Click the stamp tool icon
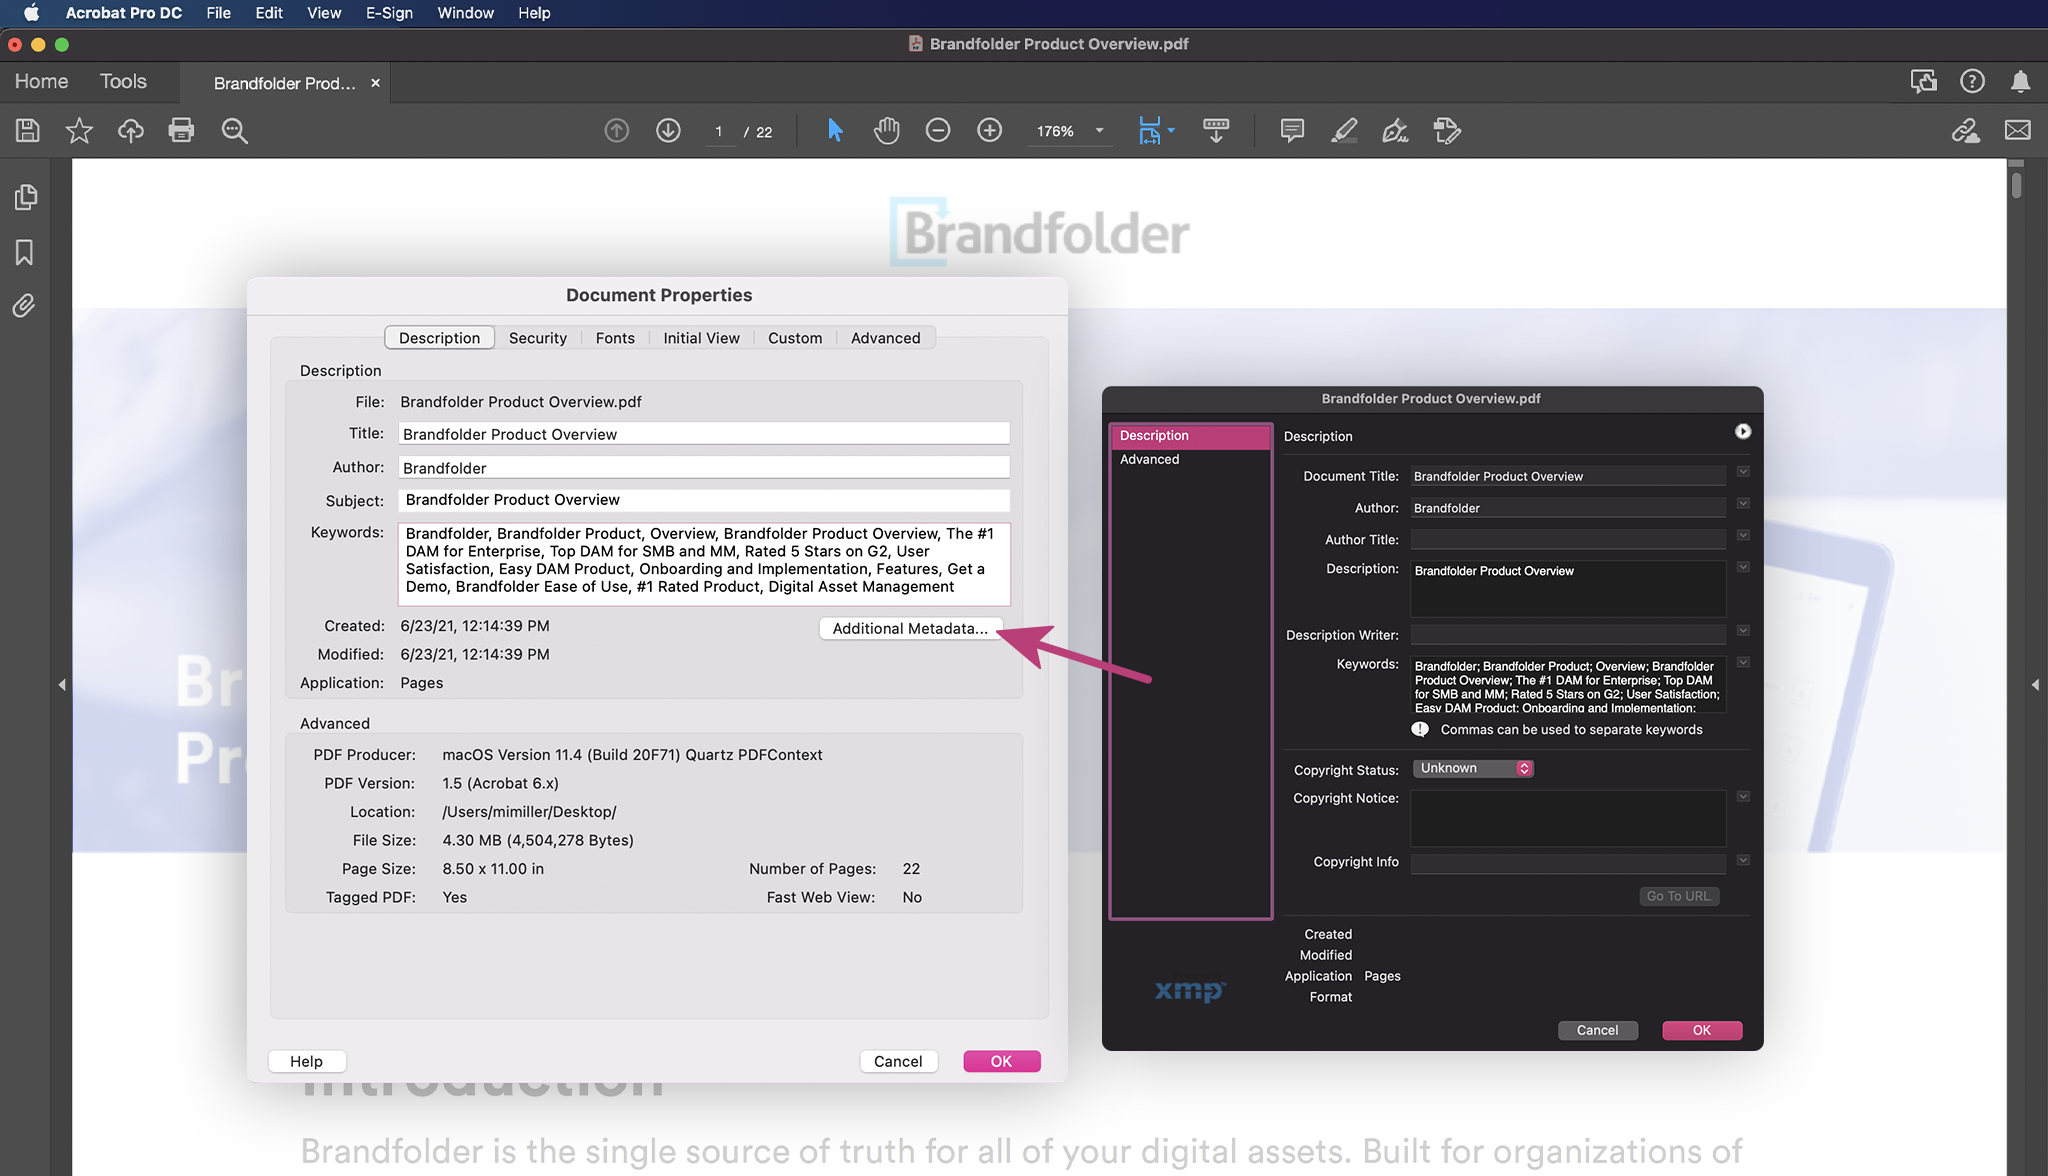 [1447, 130]
